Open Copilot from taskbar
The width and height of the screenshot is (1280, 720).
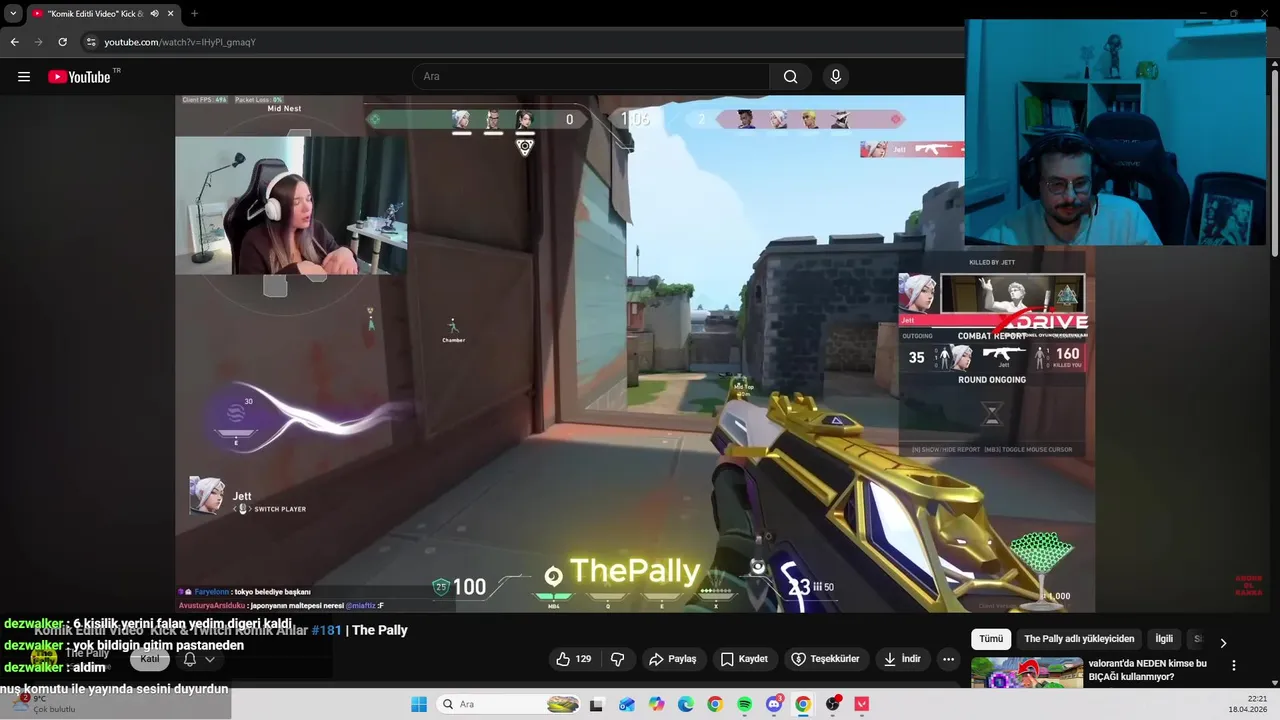(656, 704)
